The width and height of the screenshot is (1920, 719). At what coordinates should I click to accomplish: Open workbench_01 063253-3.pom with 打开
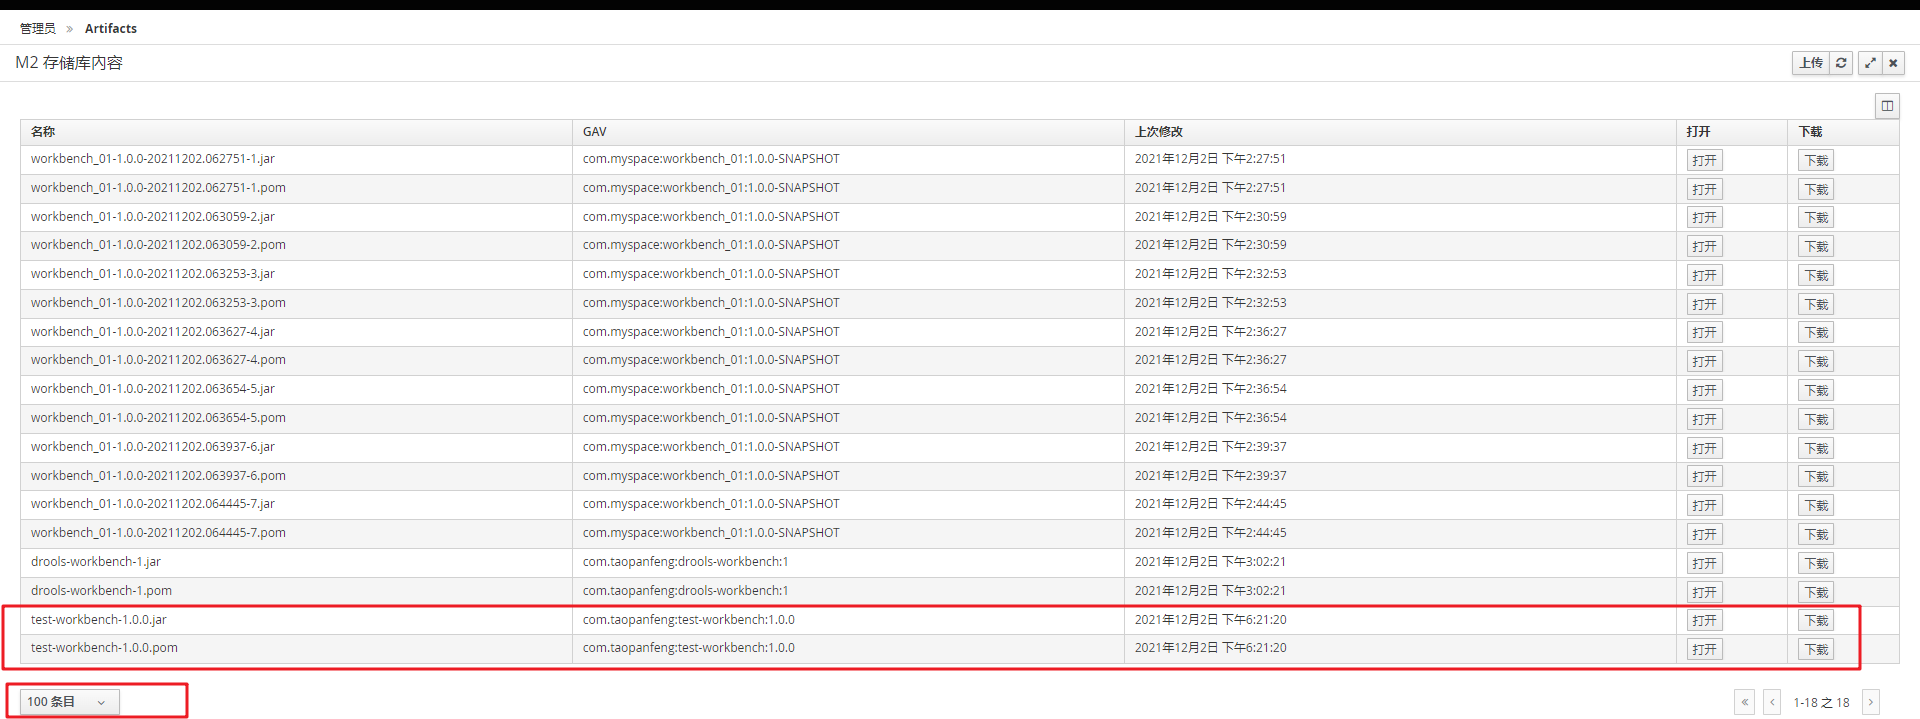pos(1705,305)
